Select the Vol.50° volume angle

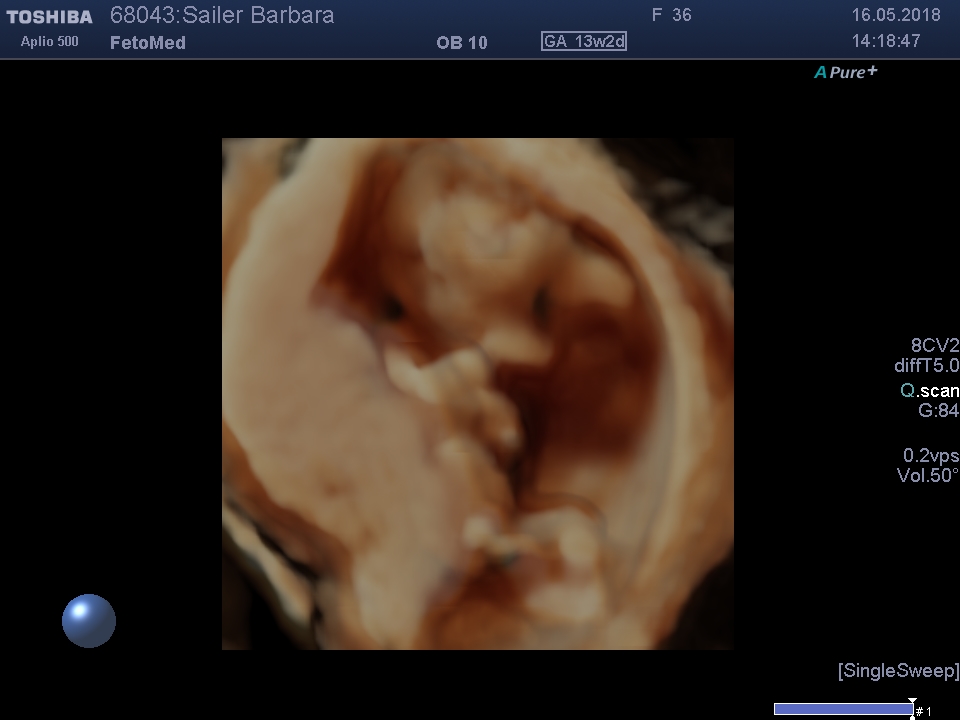tap(927, 476)
